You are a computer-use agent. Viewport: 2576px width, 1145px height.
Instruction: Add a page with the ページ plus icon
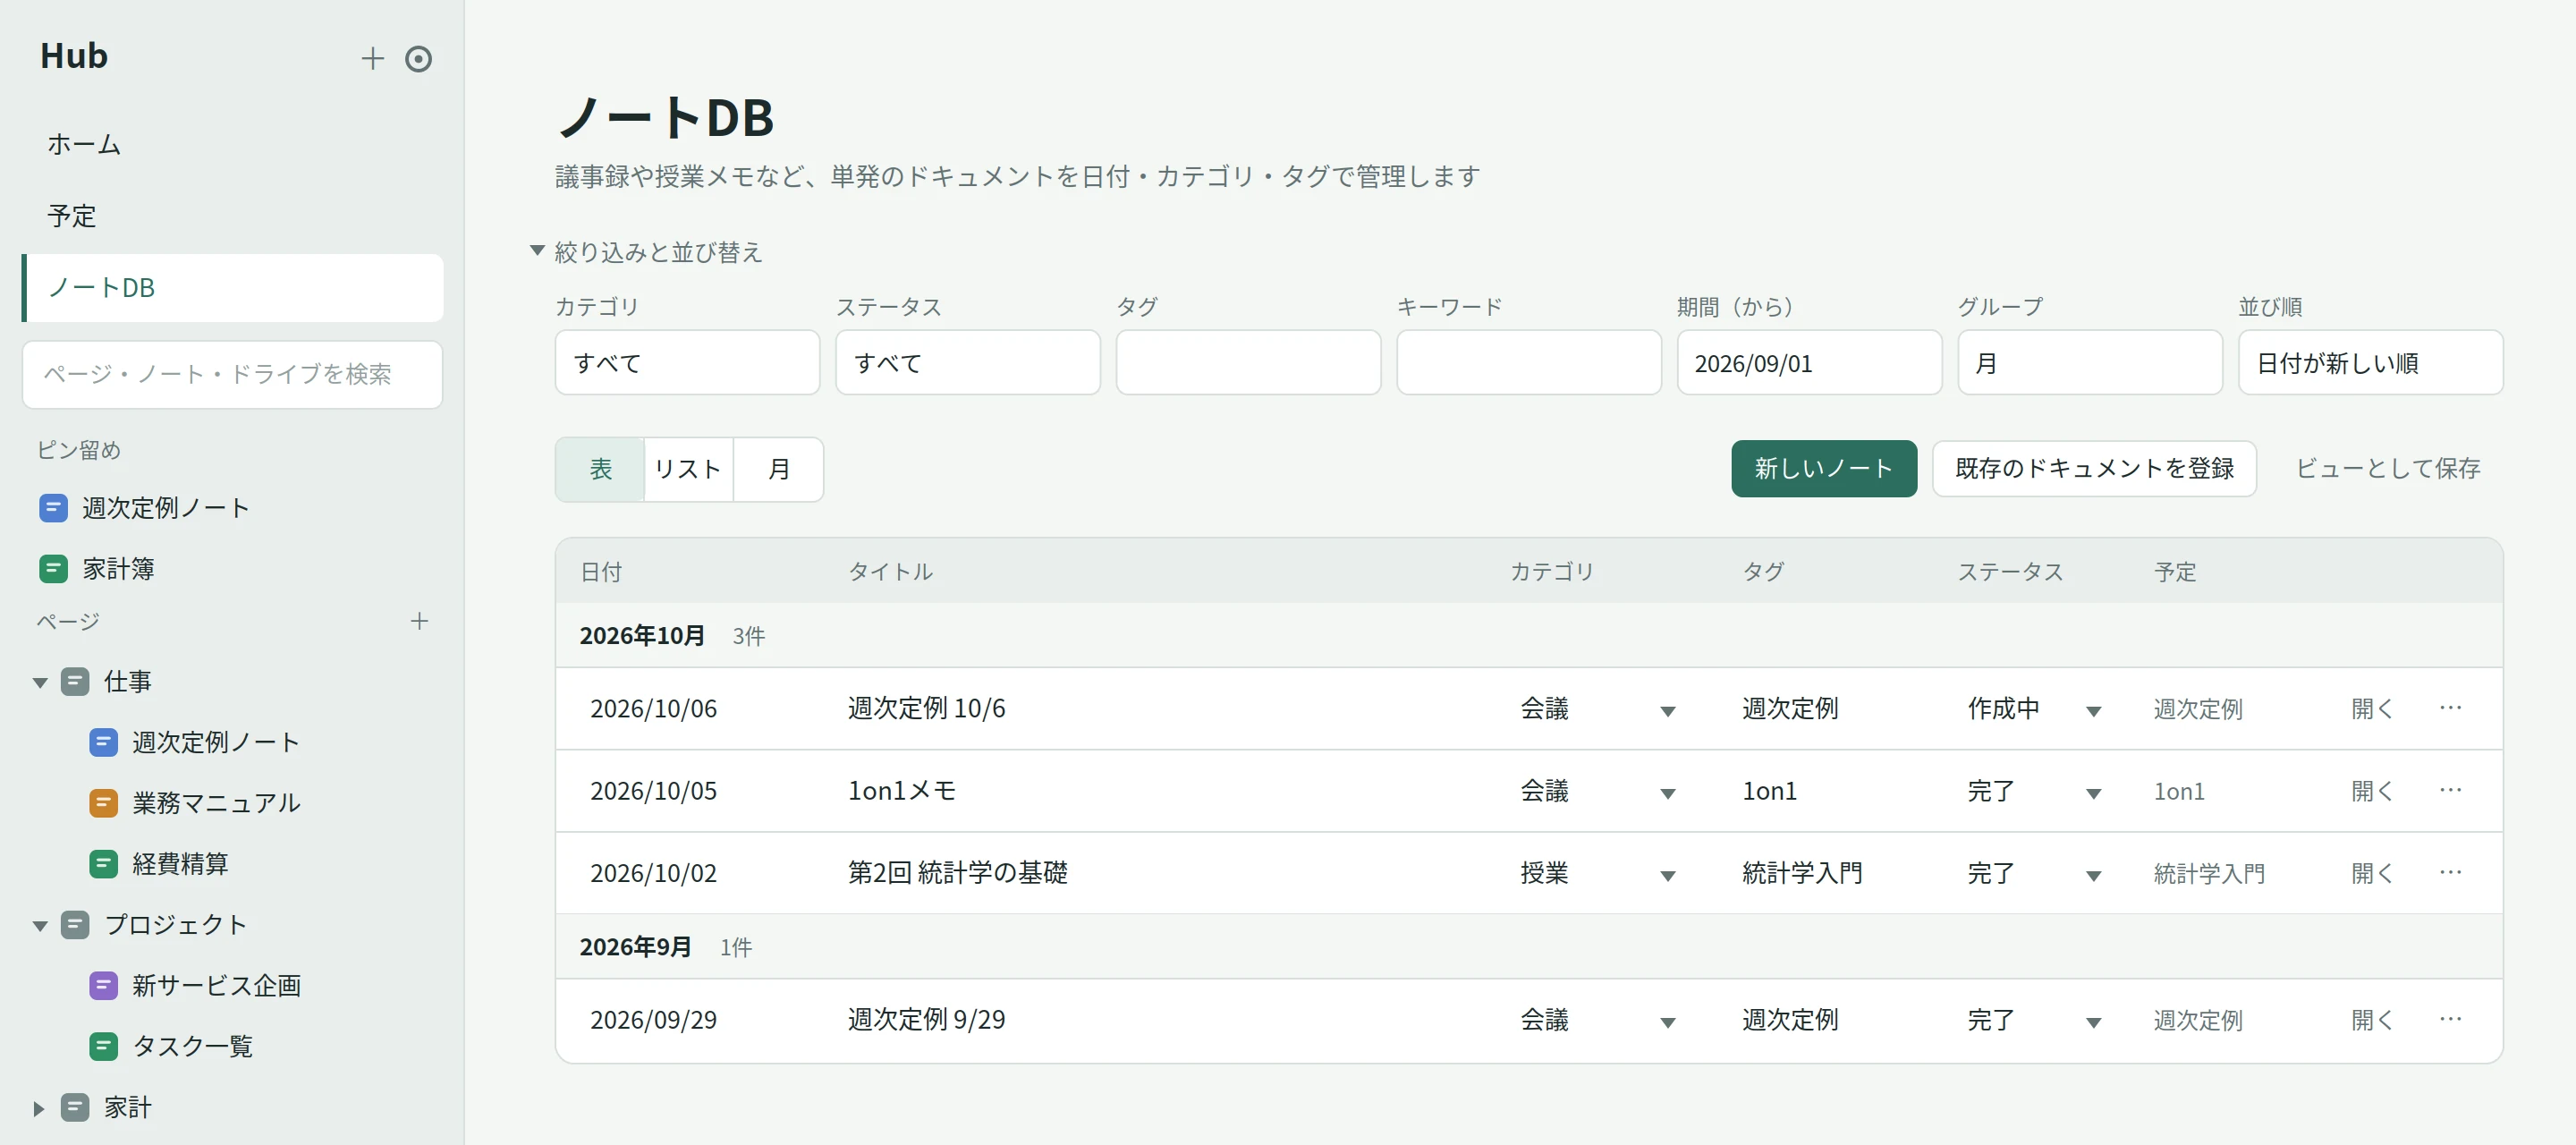419,621
